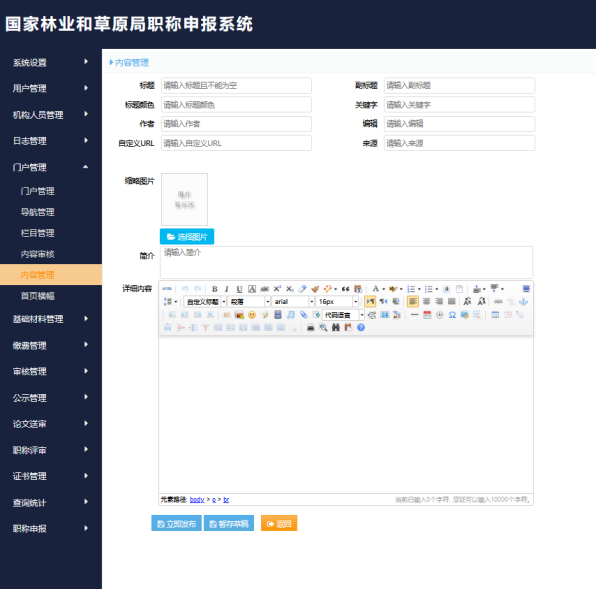
Task: Toggle bold formatting in the editor
Action: [x=214, y=289]
